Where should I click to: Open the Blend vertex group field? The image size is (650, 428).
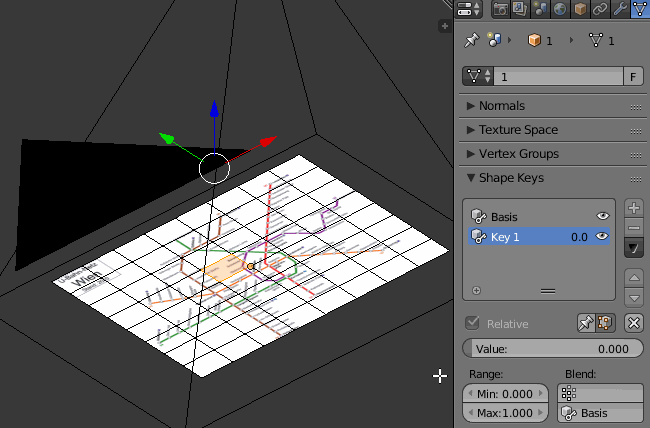click(x=600, y=393)
